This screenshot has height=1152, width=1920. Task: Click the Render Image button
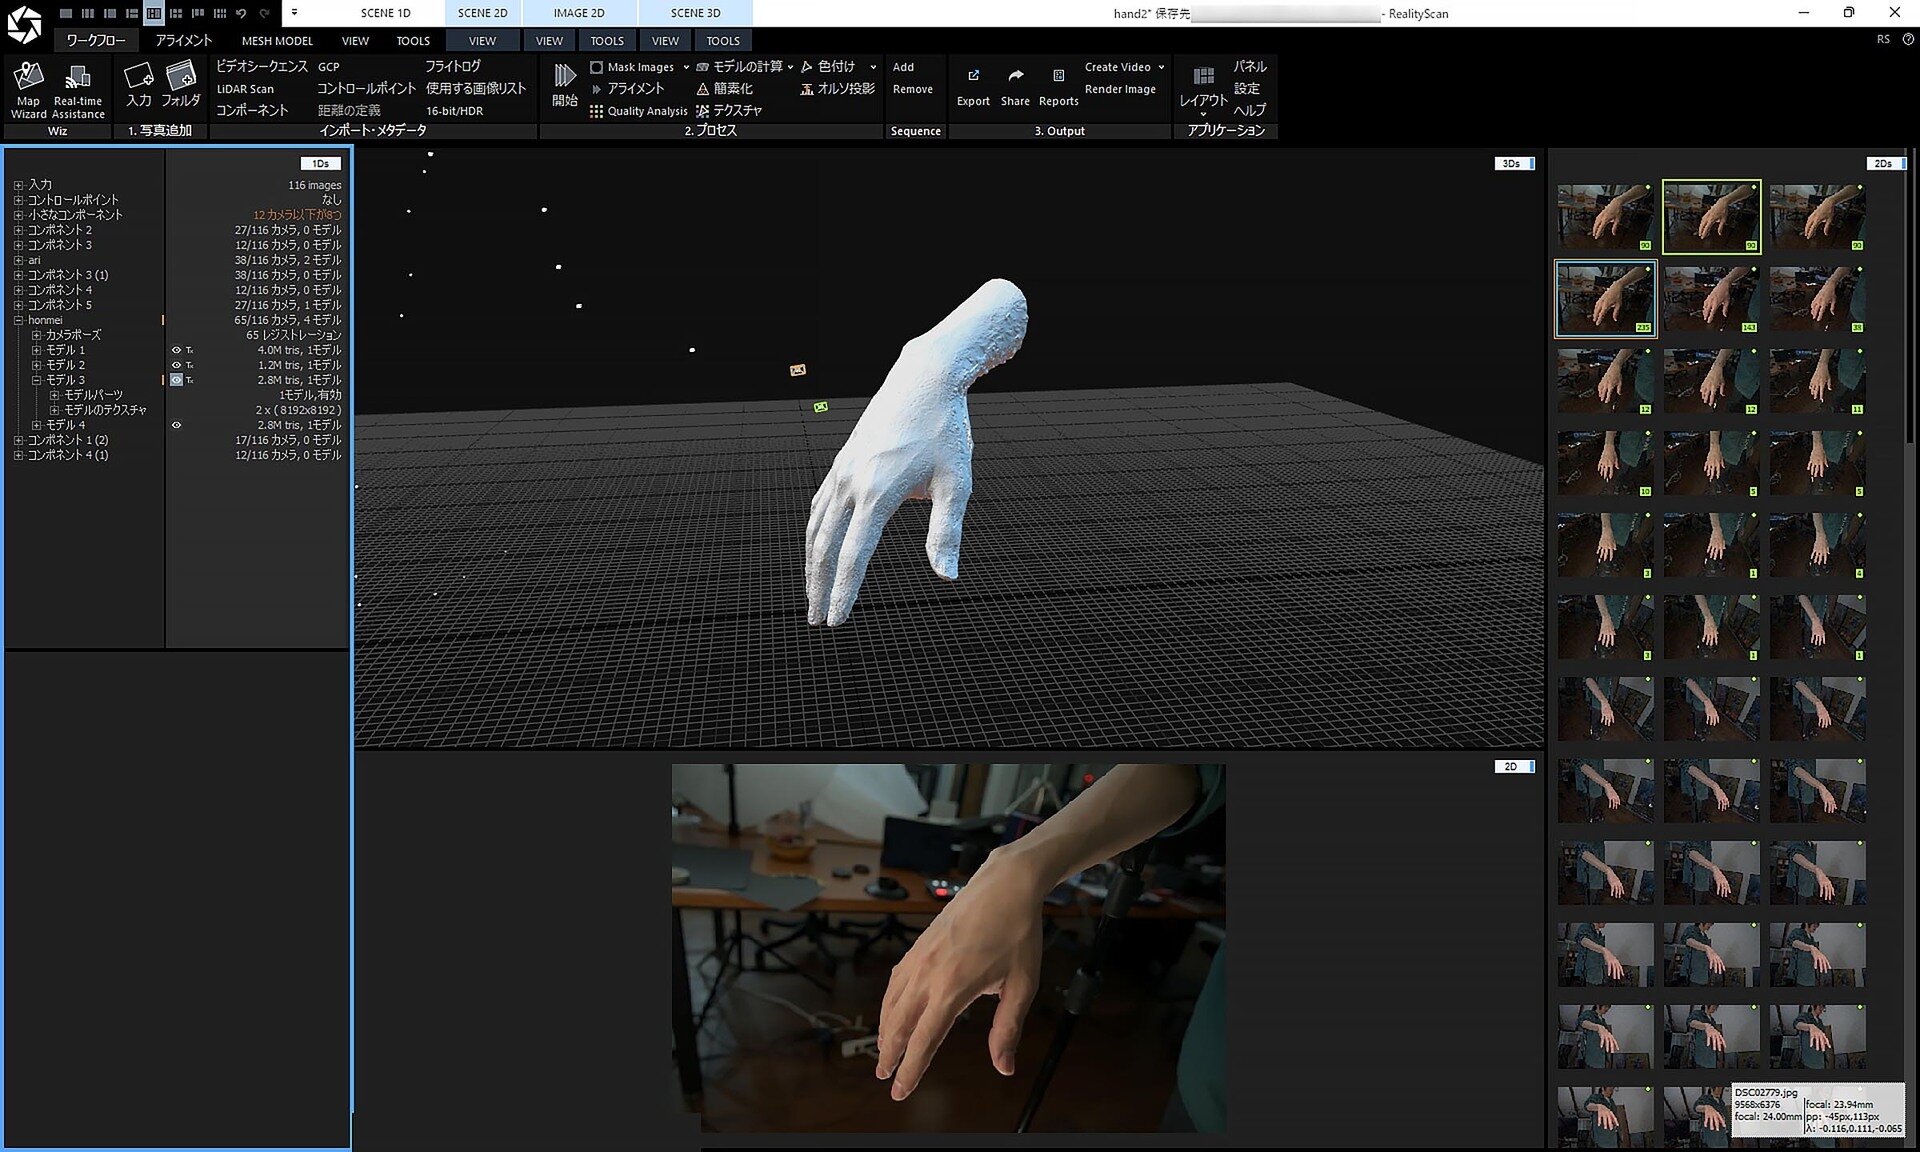tap(1120, 89)
